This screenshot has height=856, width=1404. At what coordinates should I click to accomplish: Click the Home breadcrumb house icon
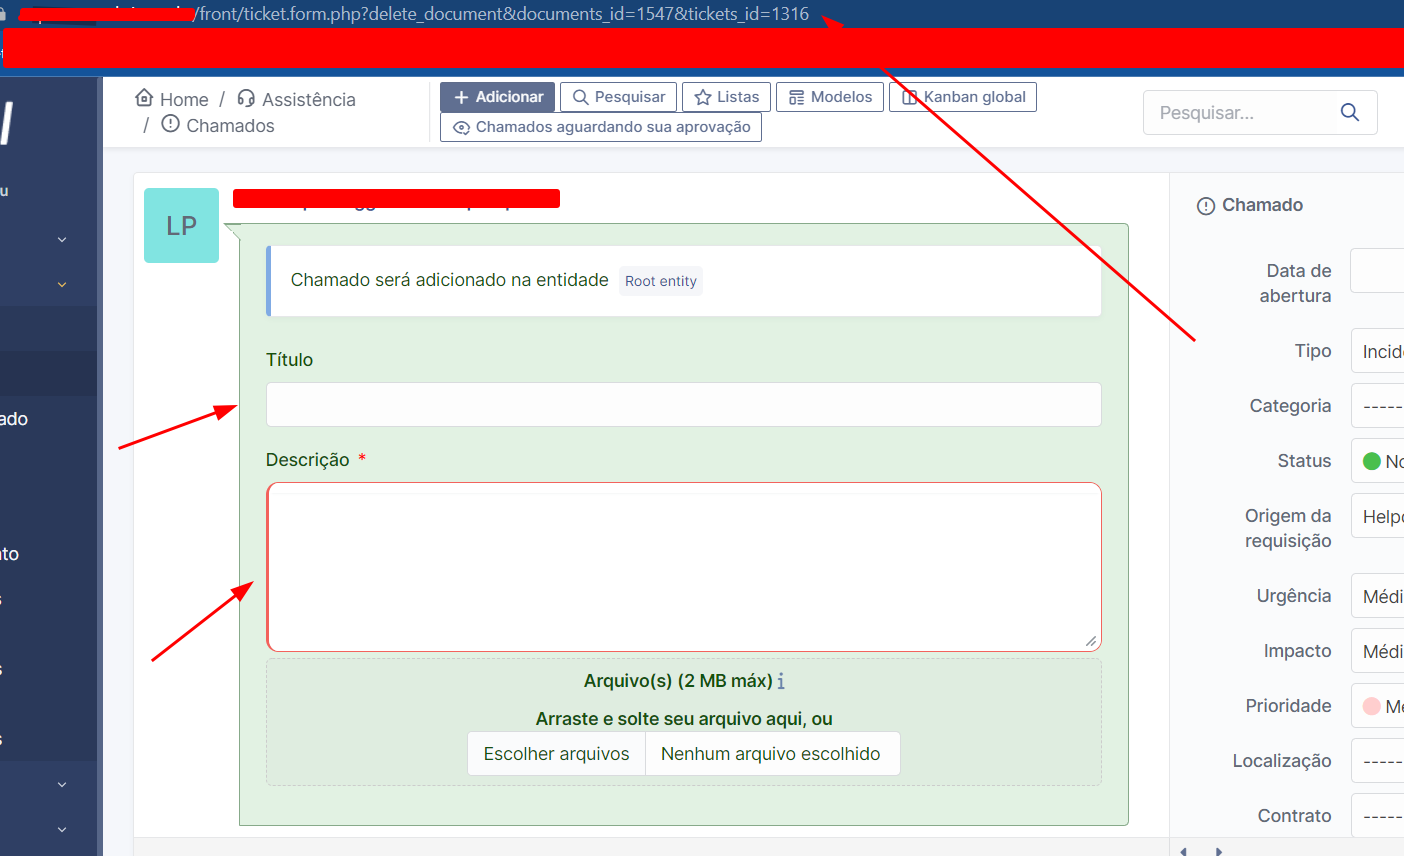click(x=146, y=98)
